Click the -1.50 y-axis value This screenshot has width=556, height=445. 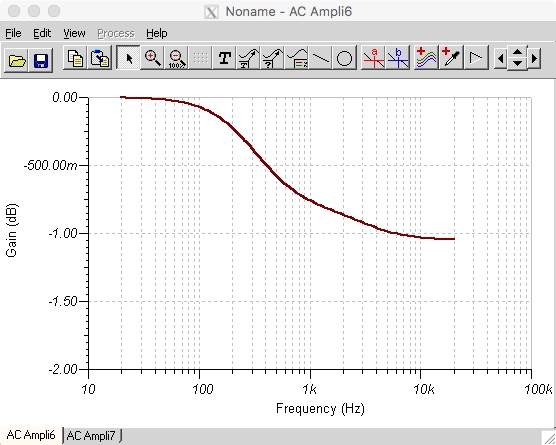coord(62,301)
